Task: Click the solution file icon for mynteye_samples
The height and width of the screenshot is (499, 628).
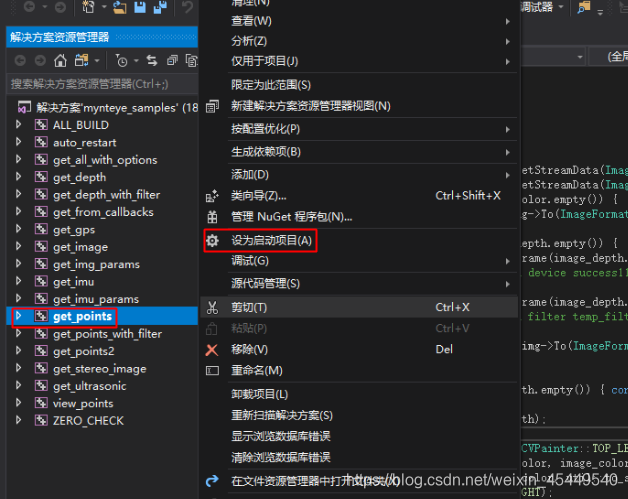Action: coord(24,107)
